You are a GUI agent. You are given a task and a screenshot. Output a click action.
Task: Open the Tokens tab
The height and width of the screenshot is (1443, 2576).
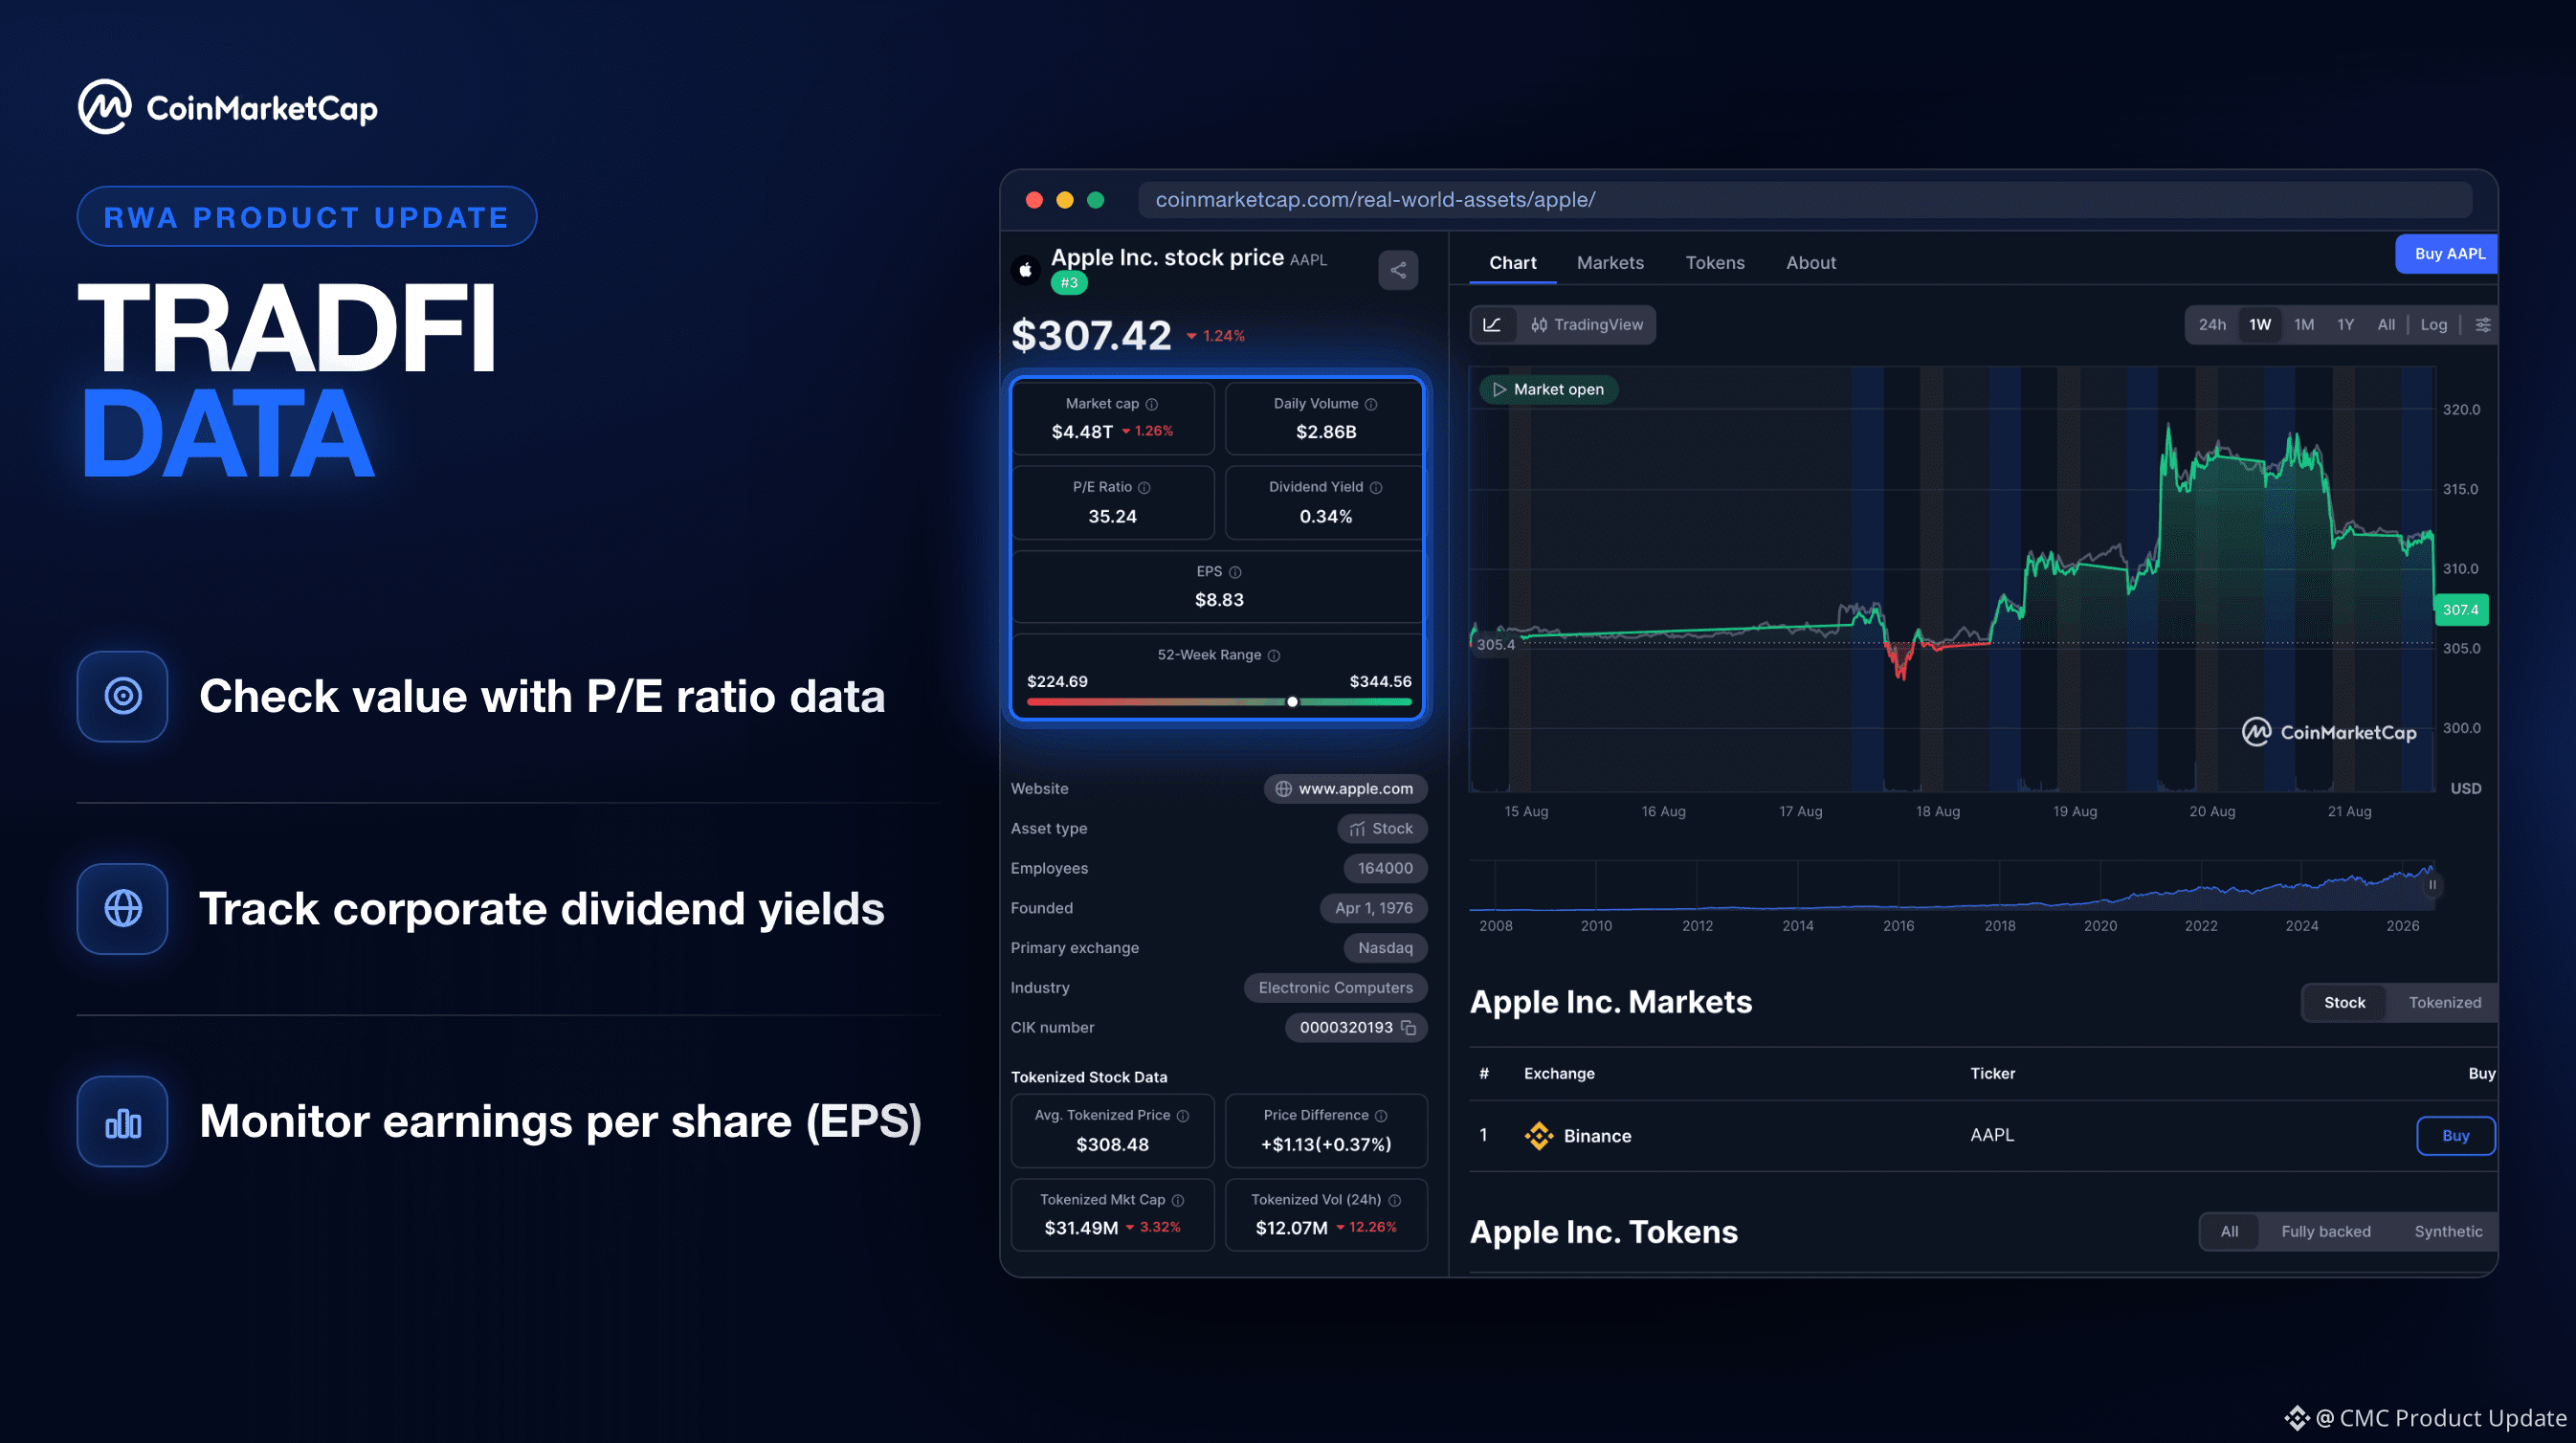pos(1715,263)
